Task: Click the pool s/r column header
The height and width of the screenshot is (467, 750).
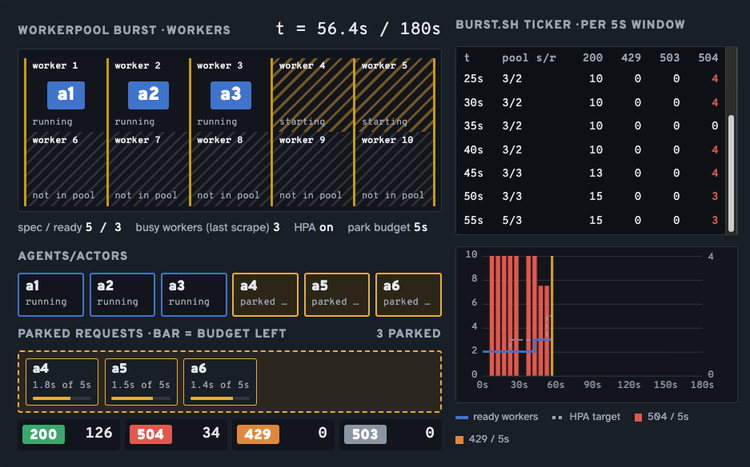Action: [529, 58]
